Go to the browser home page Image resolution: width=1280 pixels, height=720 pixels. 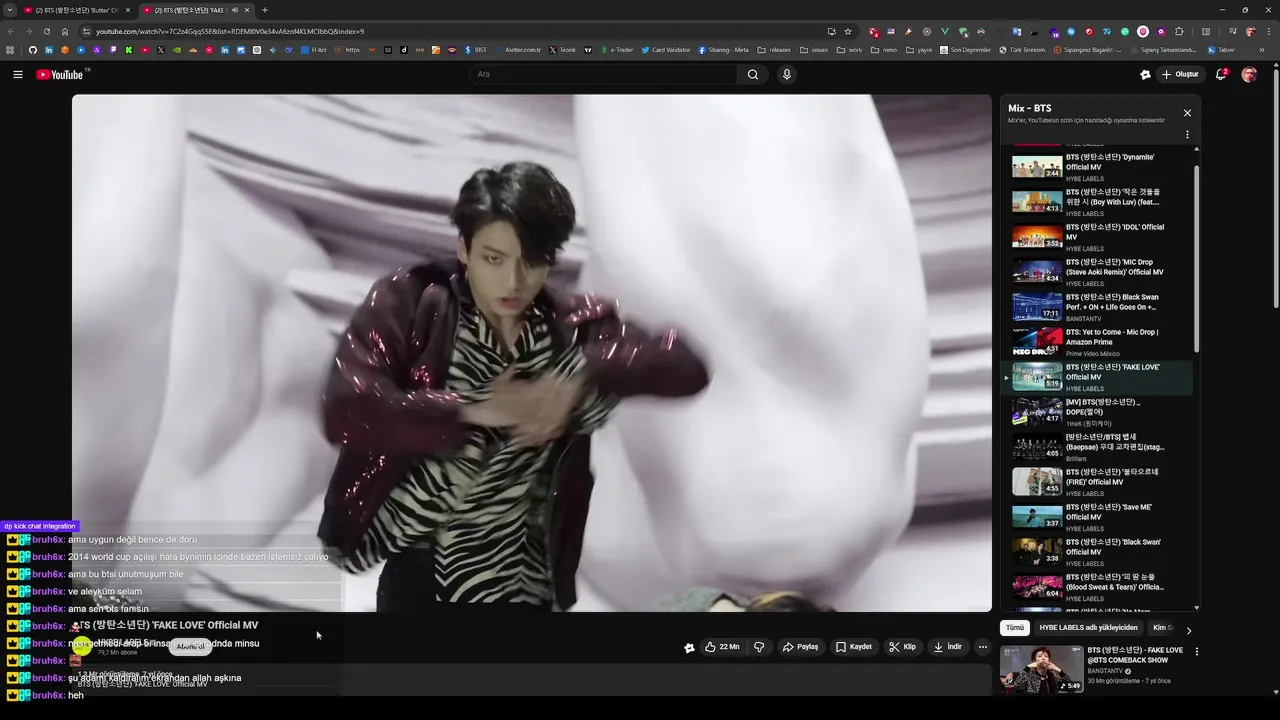coord(65,31)
